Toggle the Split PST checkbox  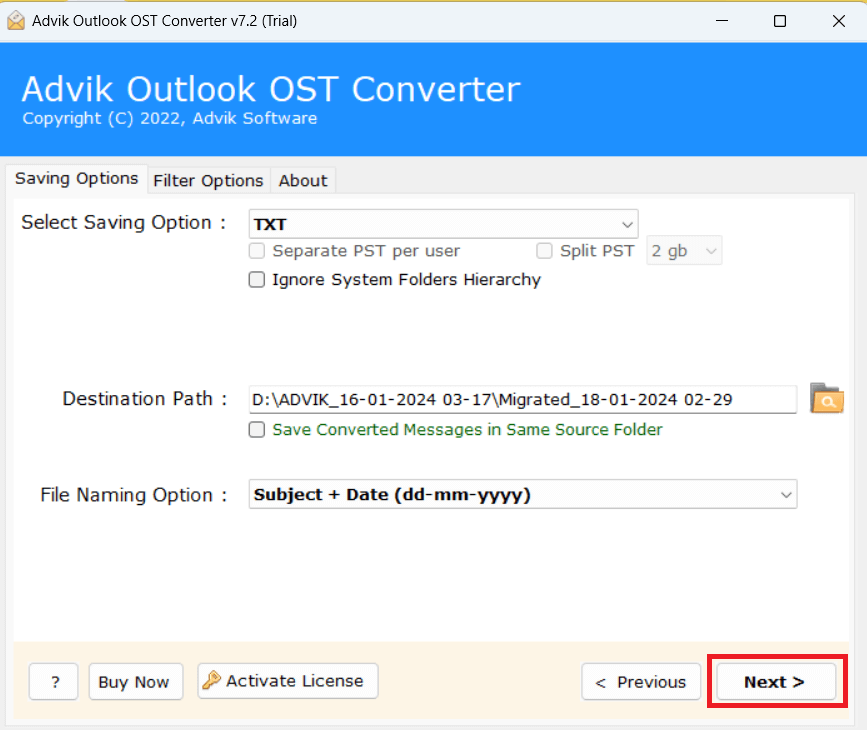point(544,251)
